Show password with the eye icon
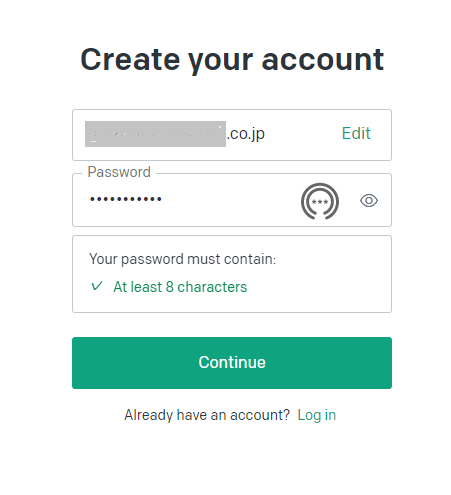This screenshot has width=451, height=495. tap(369, 201)
